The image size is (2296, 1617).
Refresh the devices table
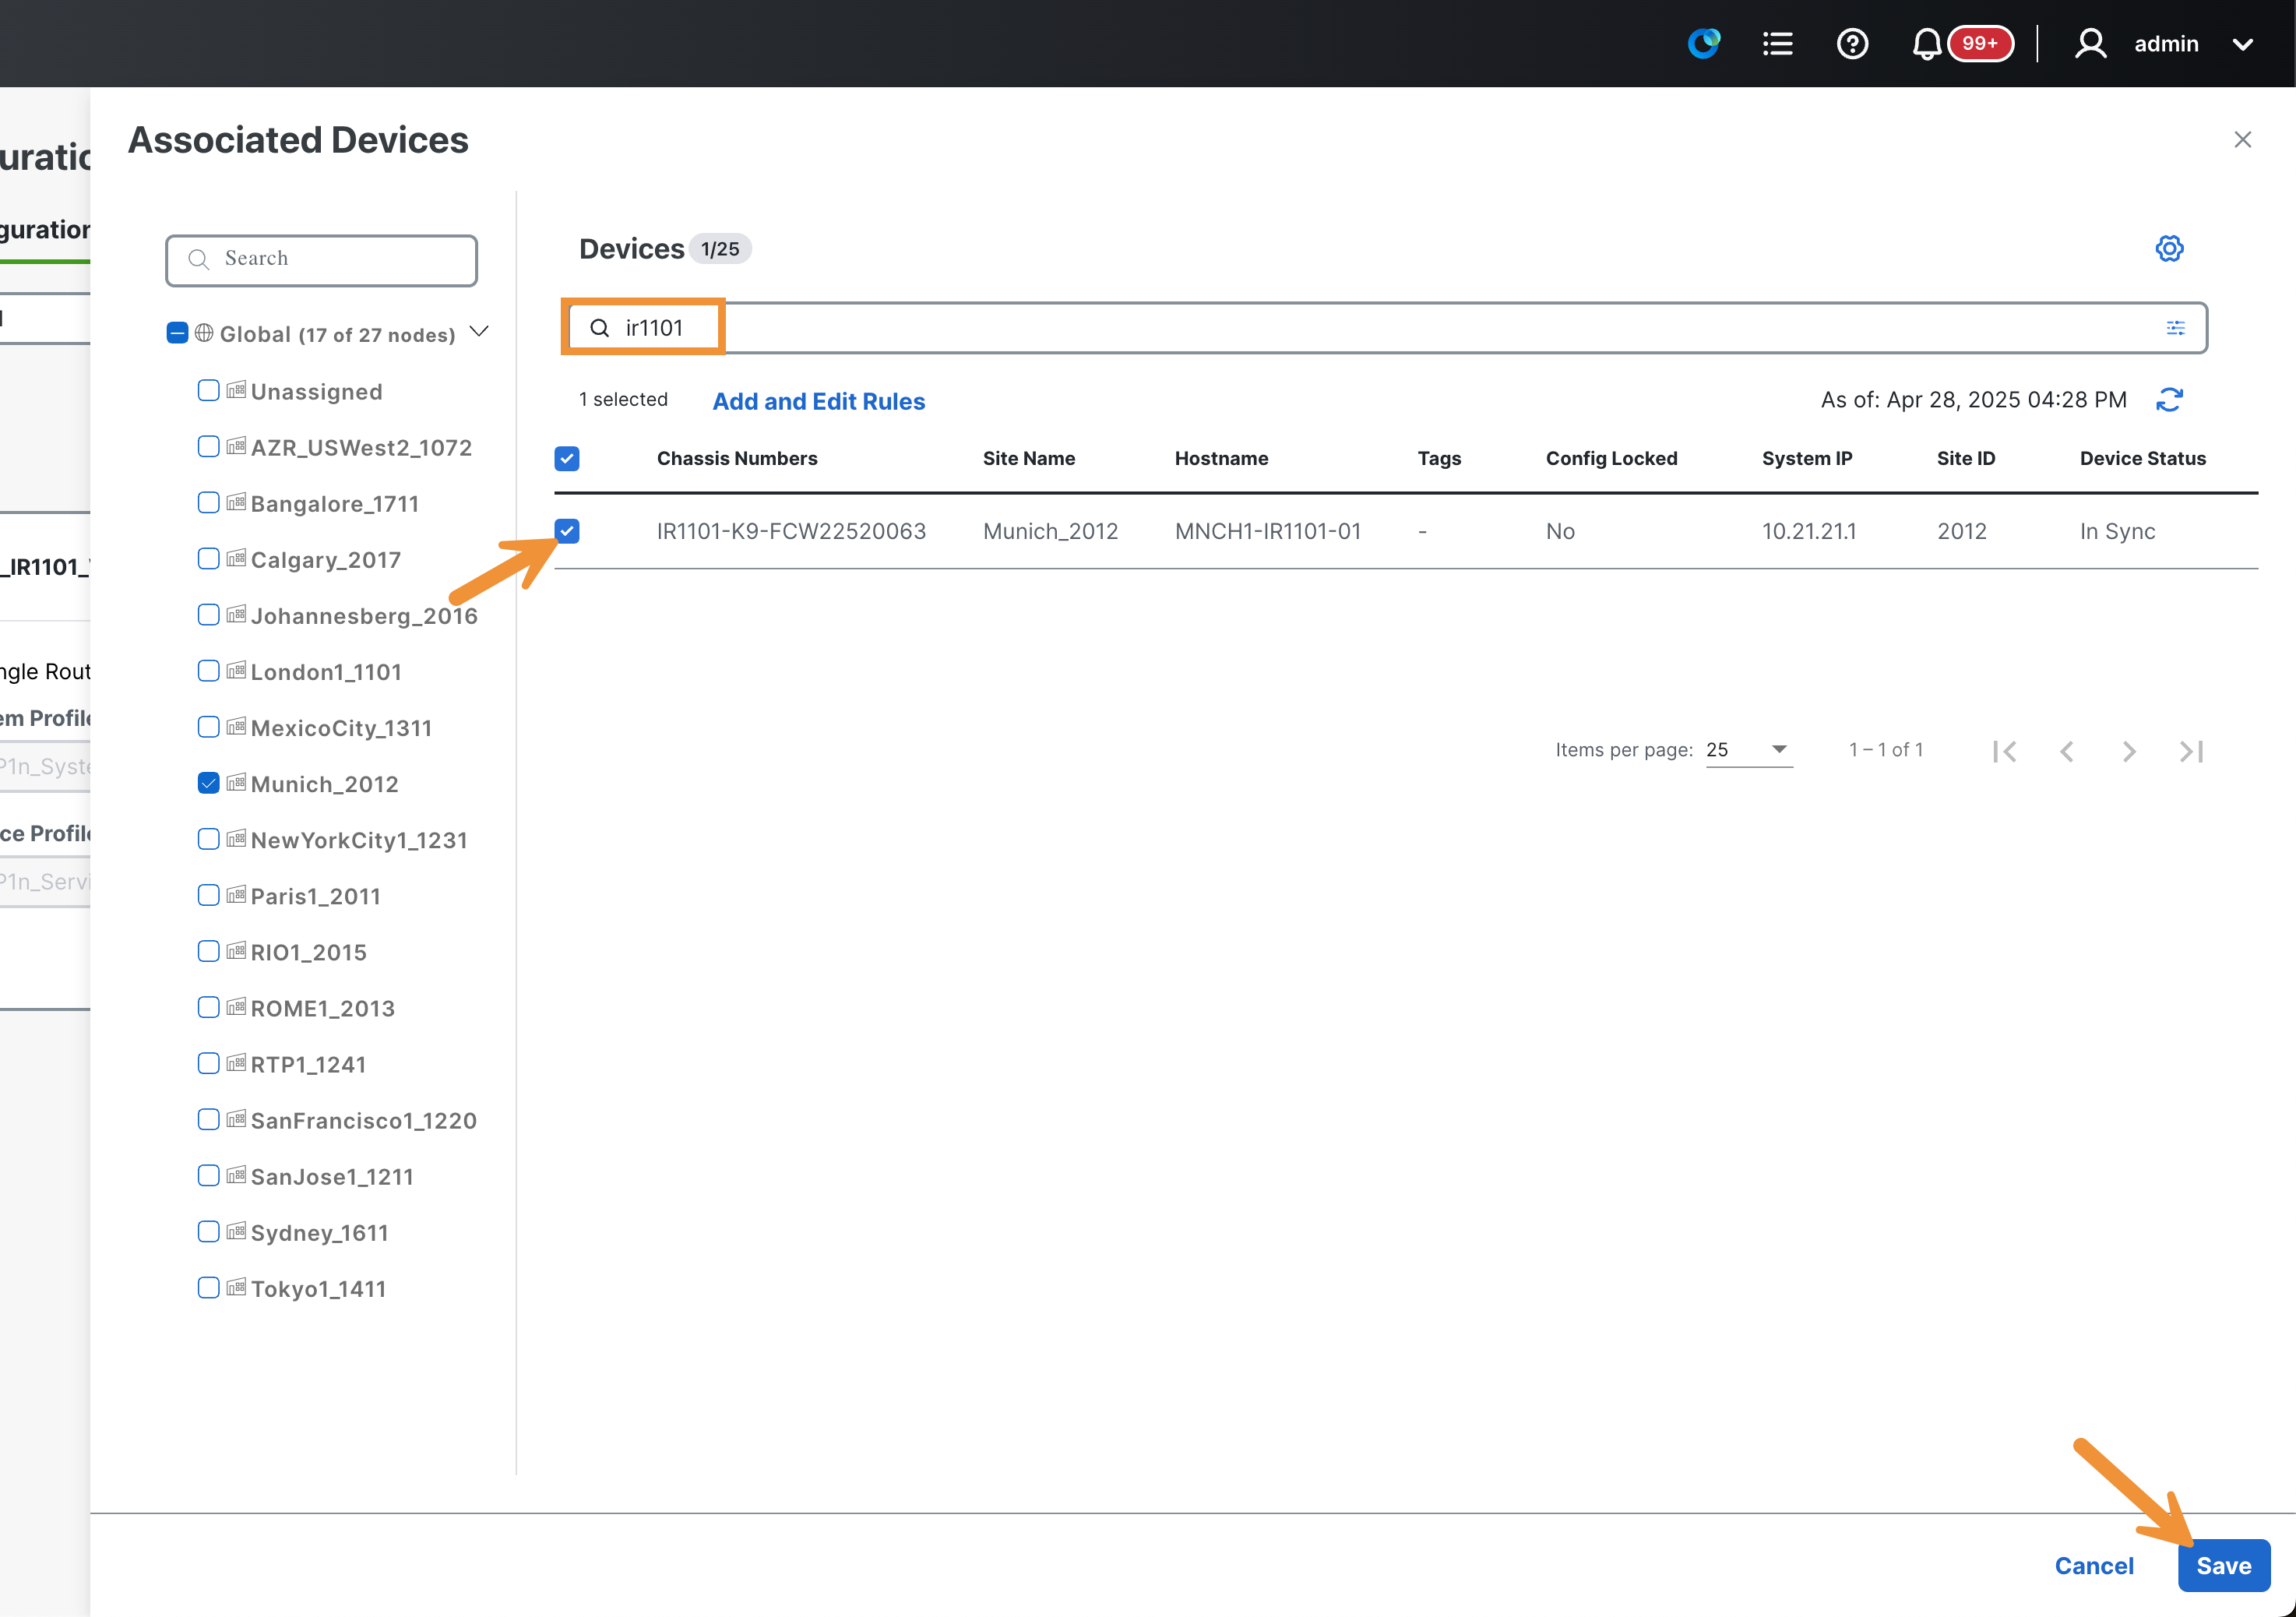tap(2169, 400)
